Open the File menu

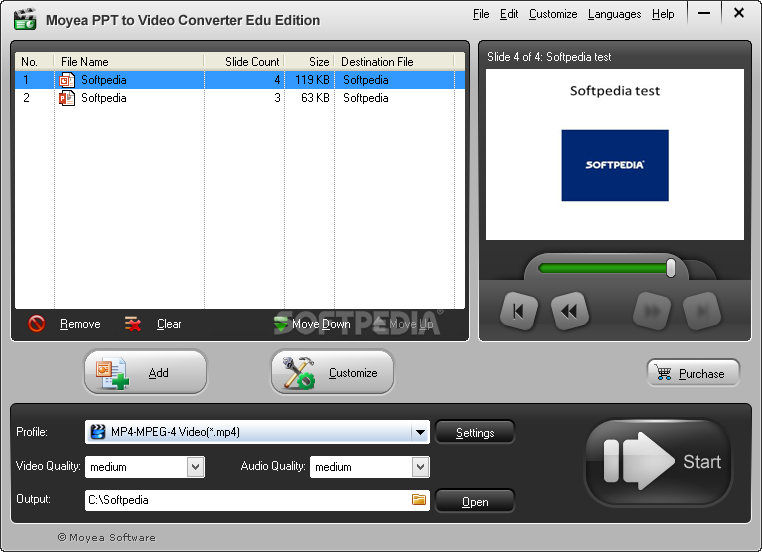[481, 14]
